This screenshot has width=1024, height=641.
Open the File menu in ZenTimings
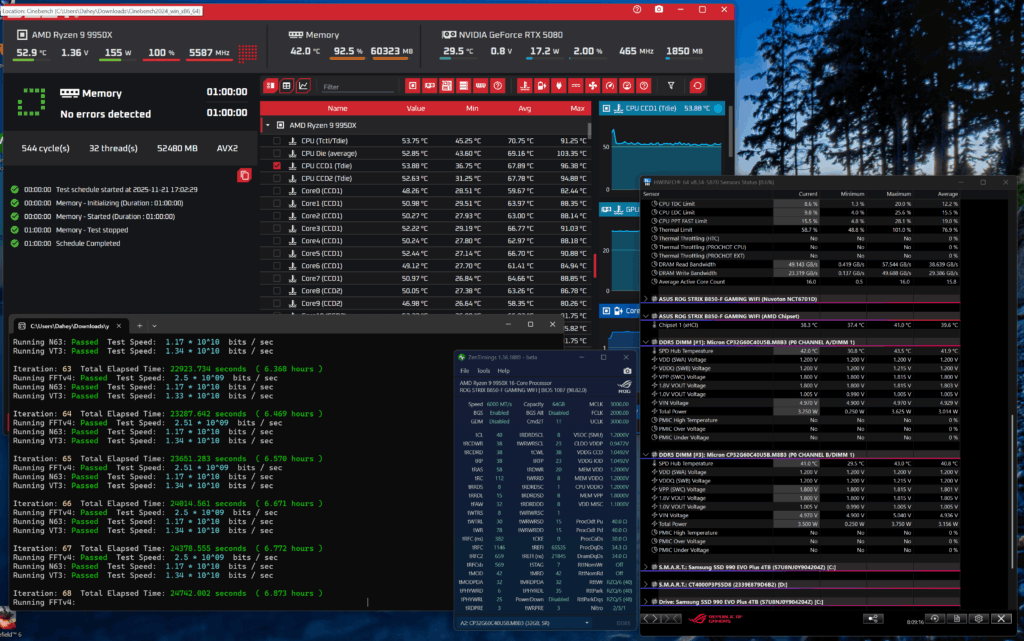pos(465,371)
